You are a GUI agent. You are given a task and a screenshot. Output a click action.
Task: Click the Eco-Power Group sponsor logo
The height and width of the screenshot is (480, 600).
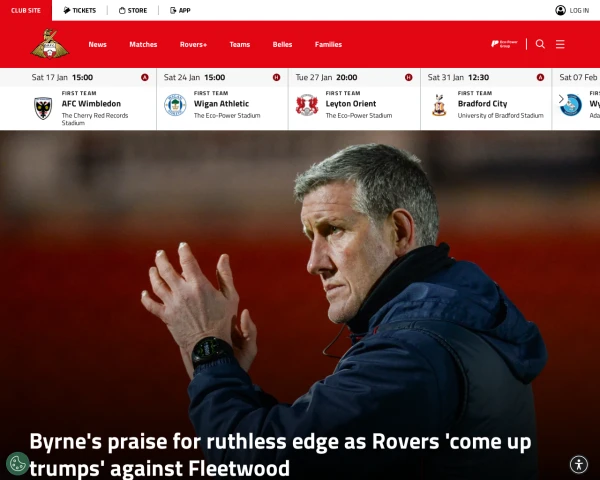coord(504,44)
